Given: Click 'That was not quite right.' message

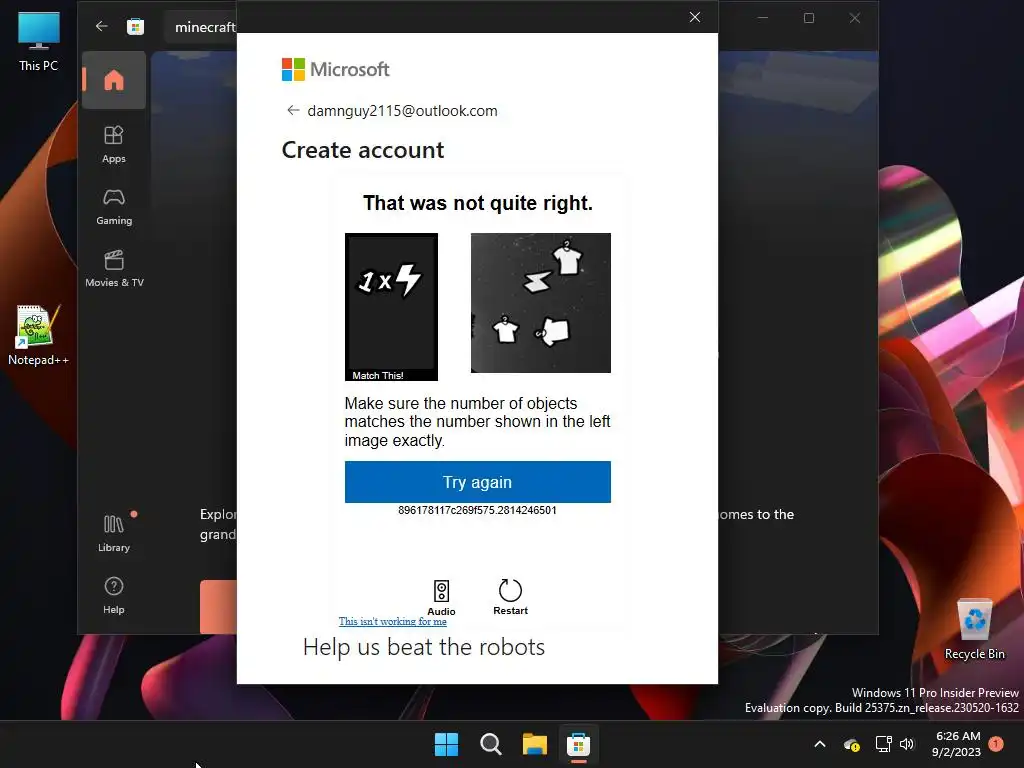Looking at the screenshot, I should (478, 203).
